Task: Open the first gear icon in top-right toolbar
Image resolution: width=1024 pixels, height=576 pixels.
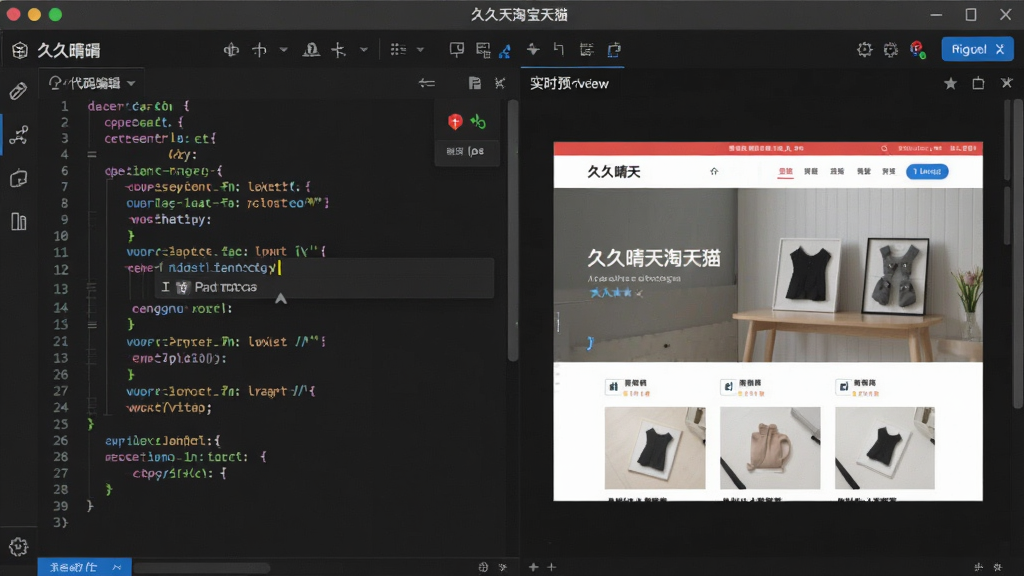Action: [865, 50]
